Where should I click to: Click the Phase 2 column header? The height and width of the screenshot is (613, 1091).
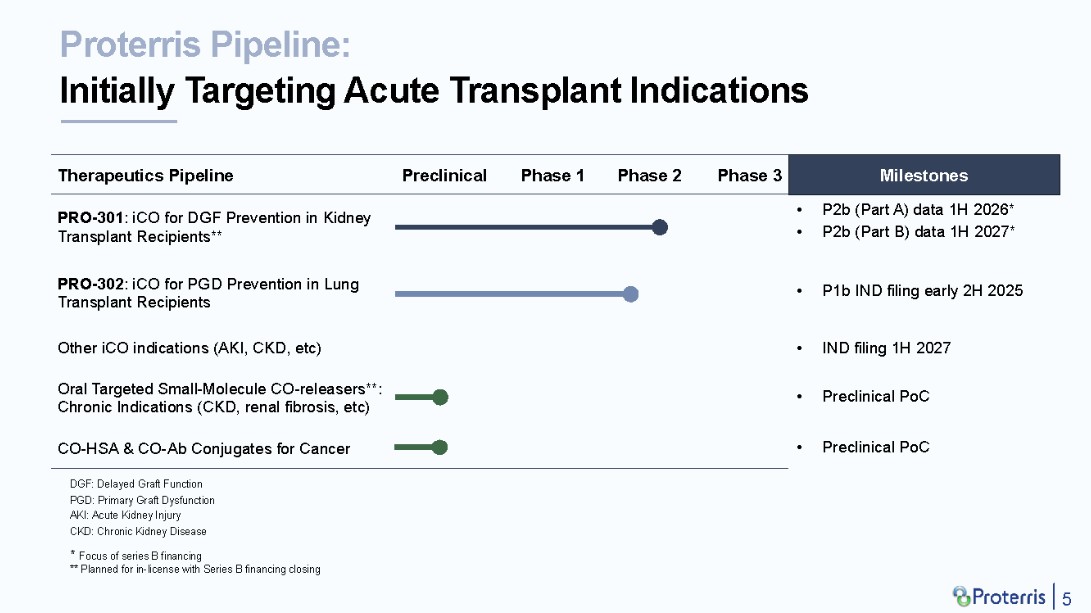point(649,175)
